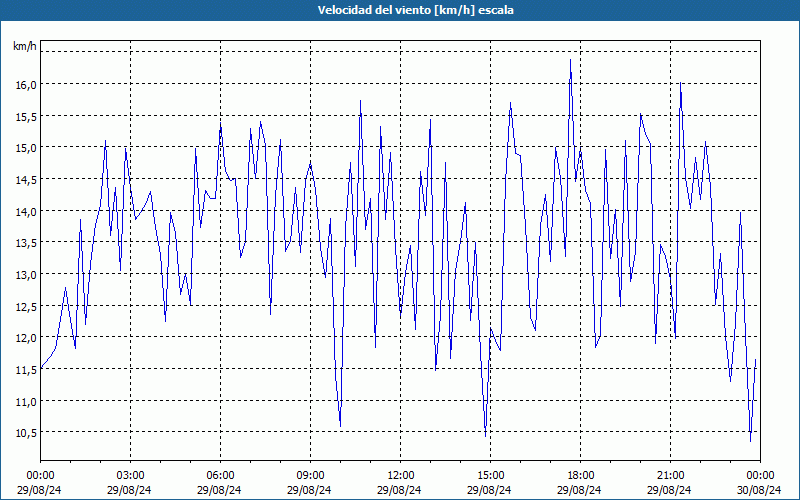Pick the '13,5' y-axis value
800x500 pixels.
point(27,243)
